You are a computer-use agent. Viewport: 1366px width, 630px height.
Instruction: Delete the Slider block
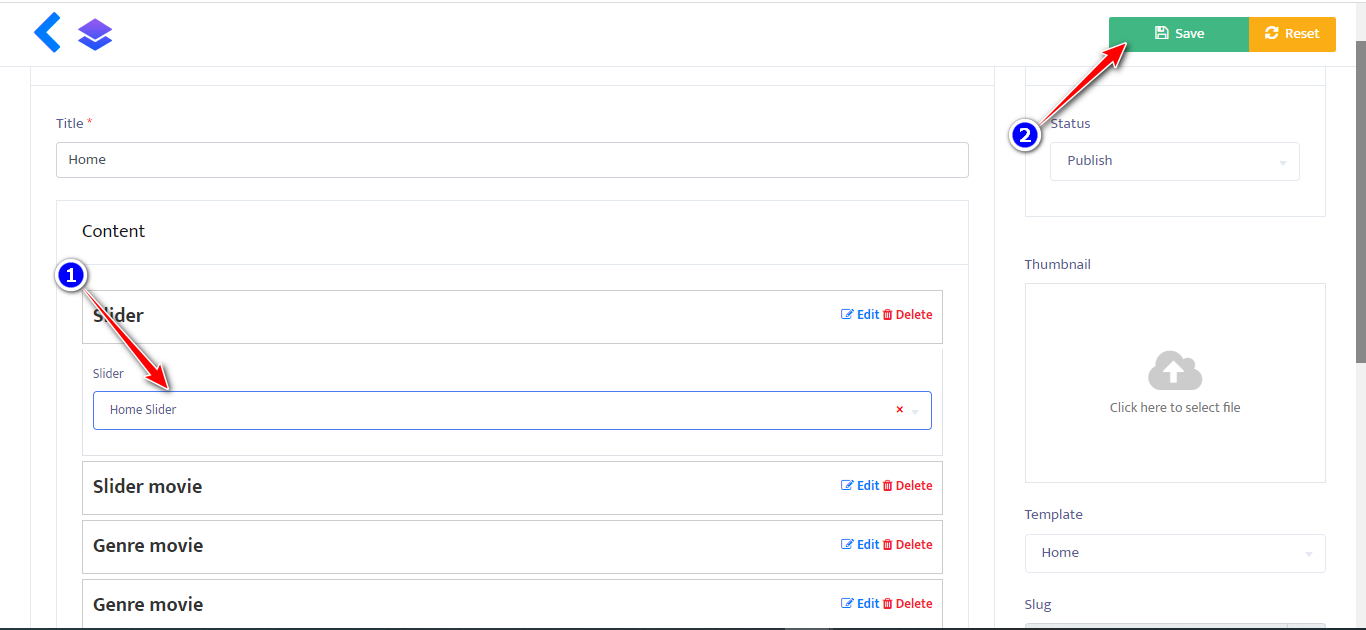907,315
